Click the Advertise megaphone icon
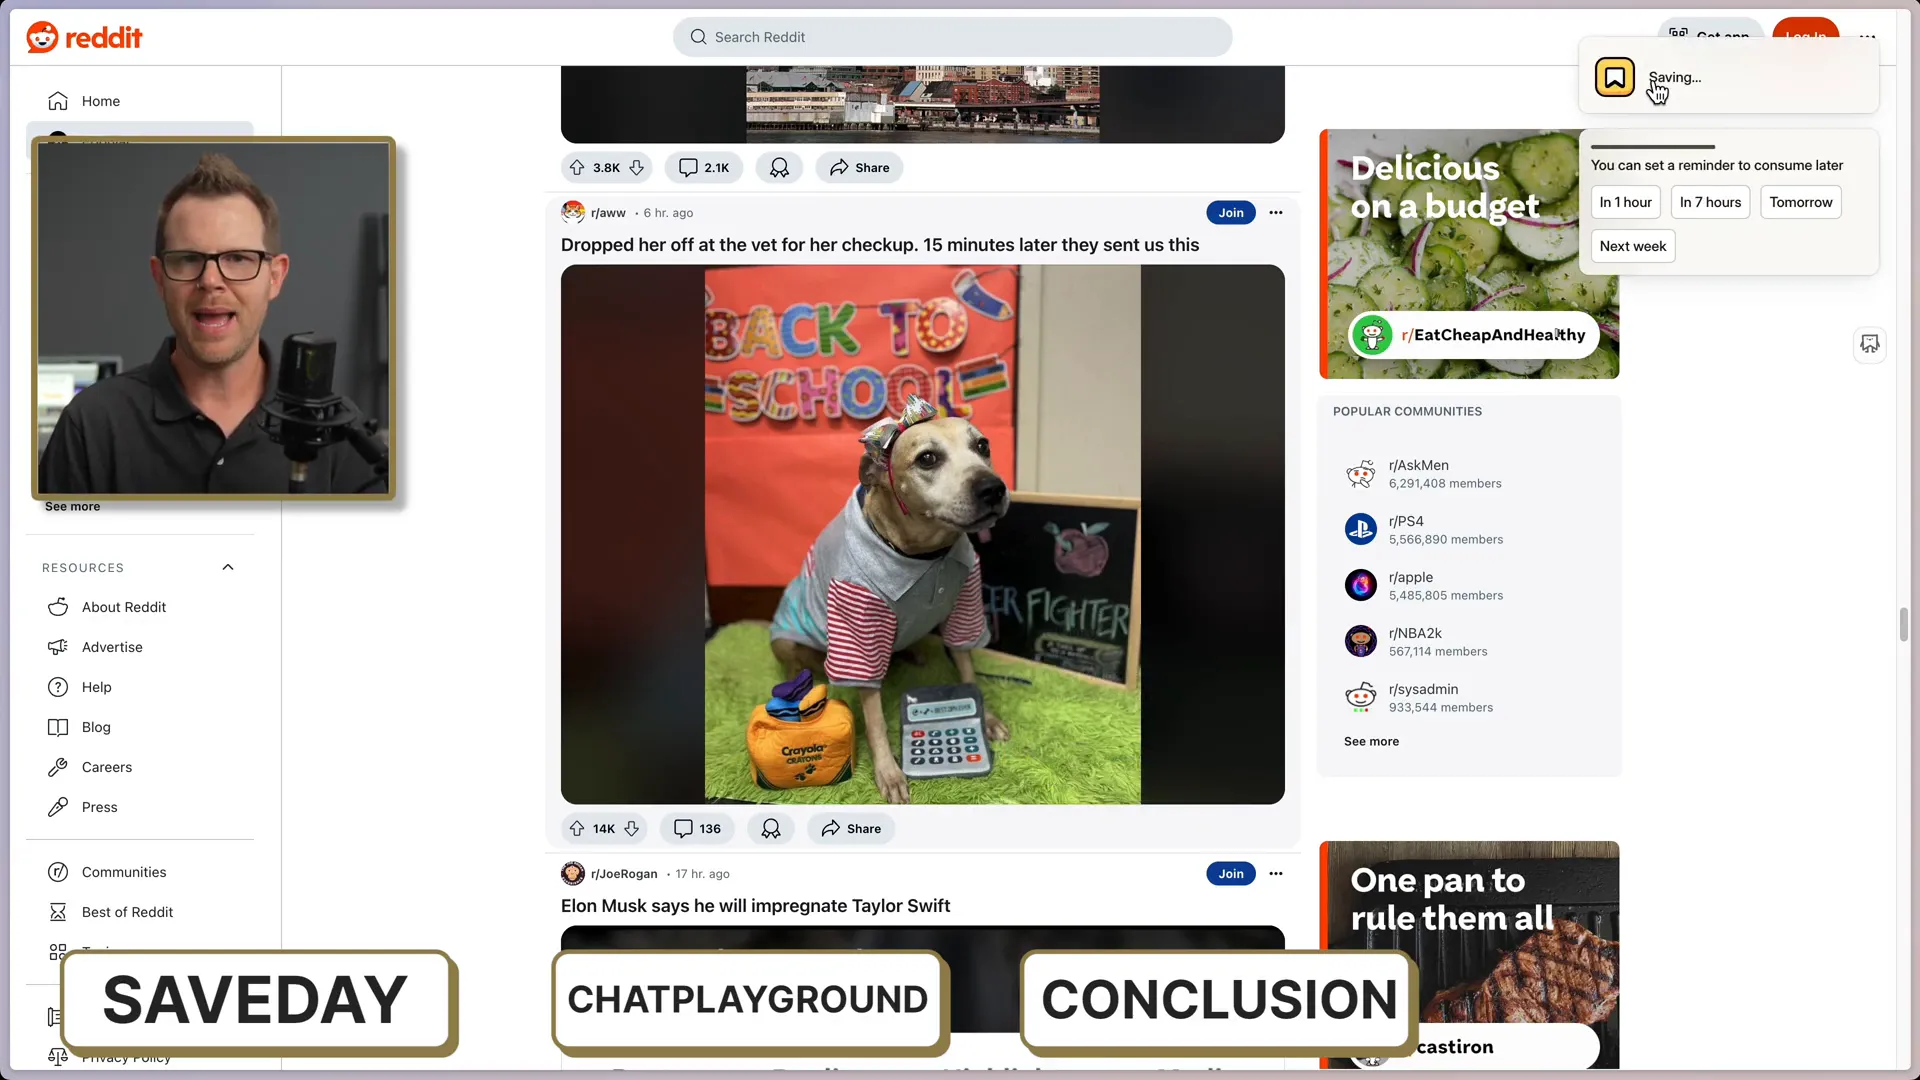This screenshot has height=1080, width=1920. (58, 647)
